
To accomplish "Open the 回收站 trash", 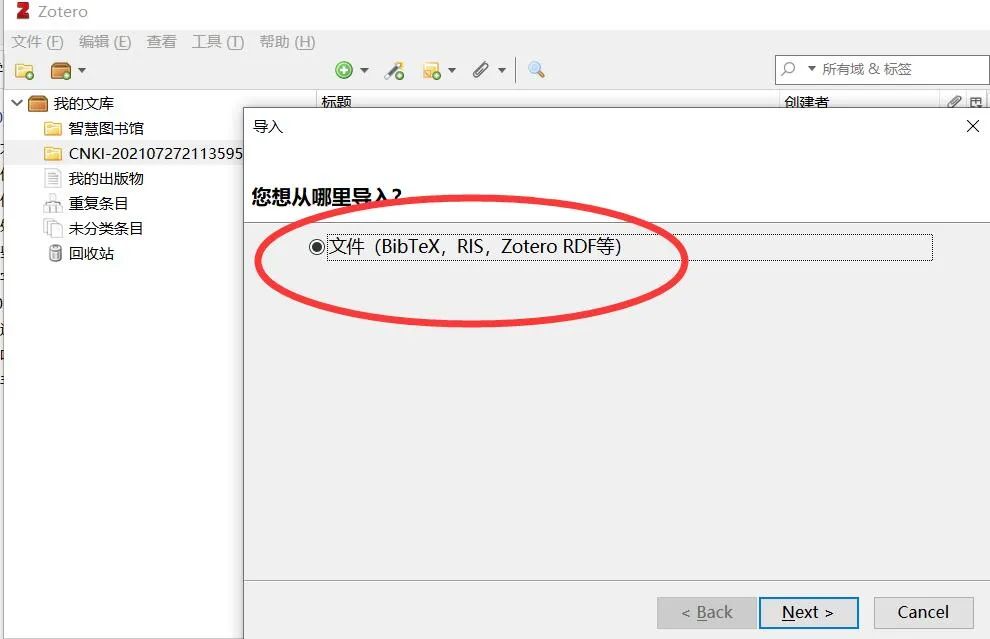I will [91, 254].
